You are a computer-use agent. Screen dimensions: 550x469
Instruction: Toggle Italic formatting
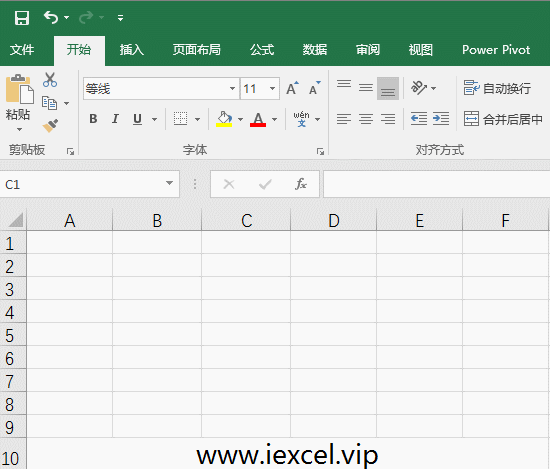click(x=115, y=119)
